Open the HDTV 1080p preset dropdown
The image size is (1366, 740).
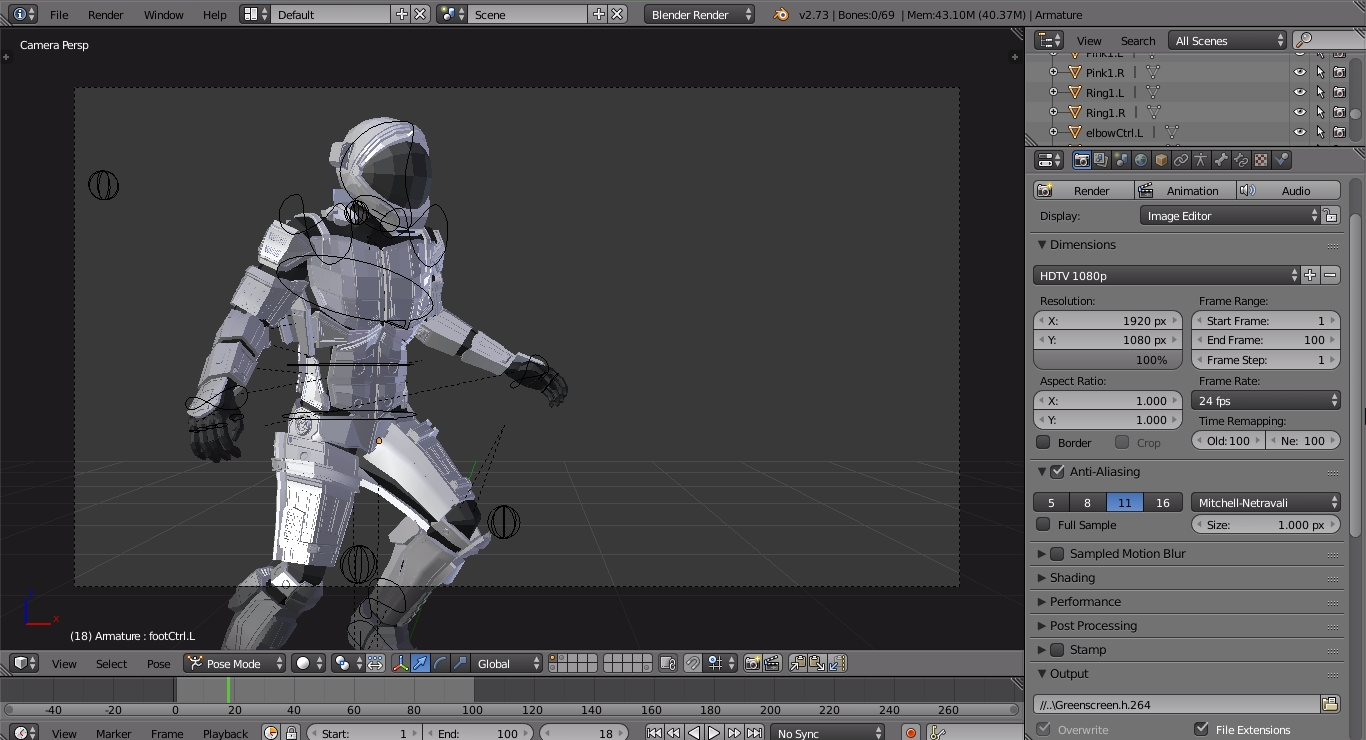[x=1166, y=275]
